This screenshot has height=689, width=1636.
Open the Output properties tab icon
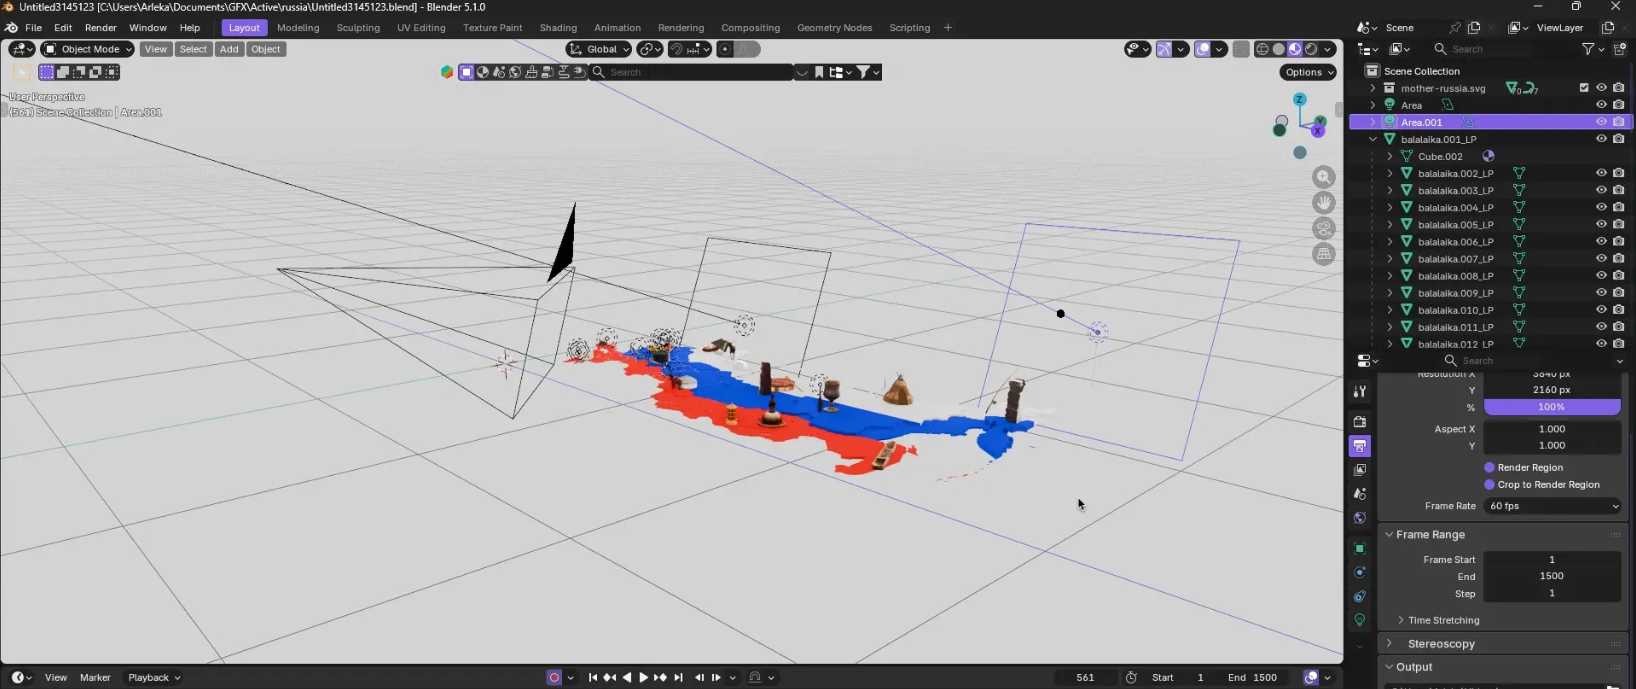pos(1360,446)
